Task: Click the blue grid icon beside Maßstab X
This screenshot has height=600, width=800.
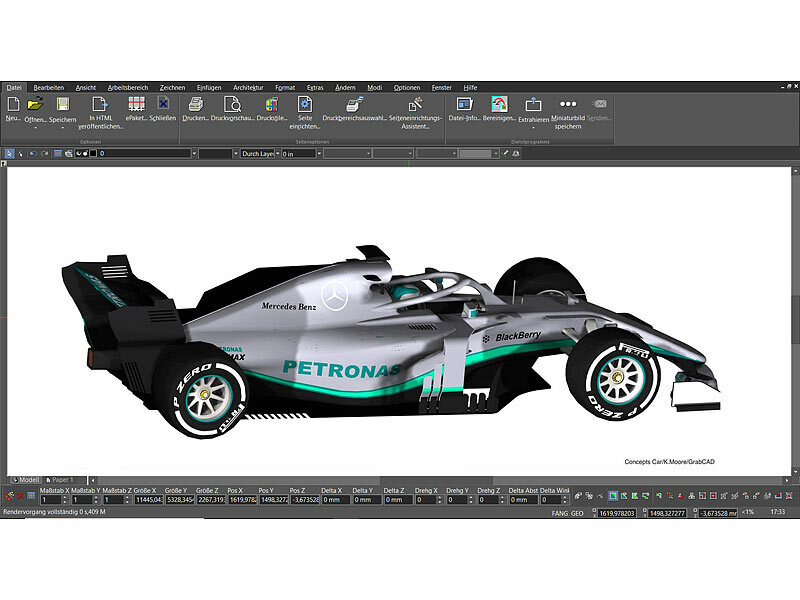Action: tap(31, 496)
